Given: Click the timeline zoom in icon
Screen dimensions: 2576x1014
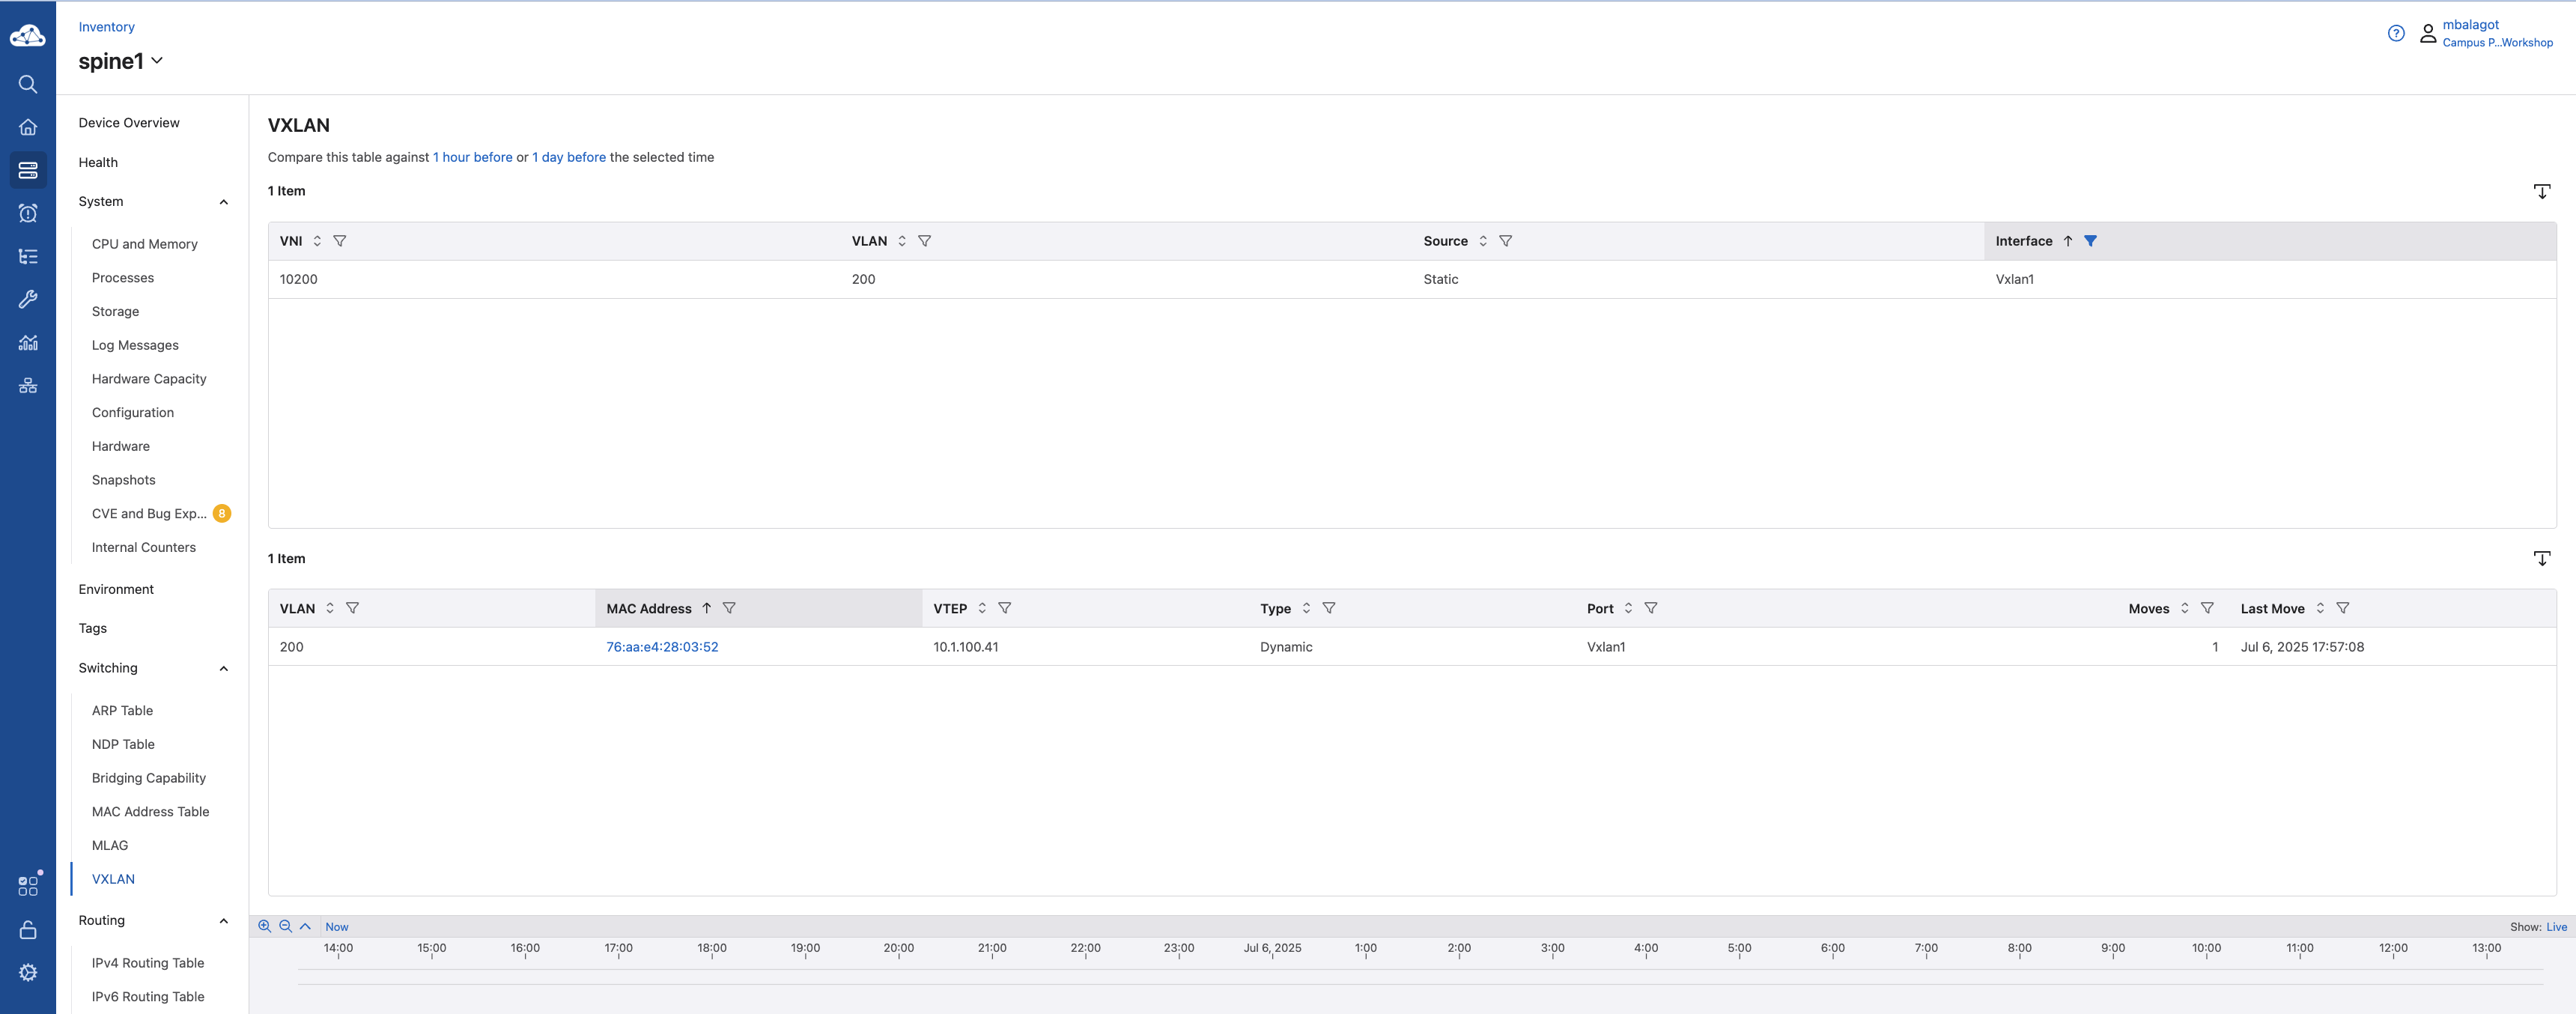Looking at the screenshot, I should pyautogui.click(x=264, y=926).
